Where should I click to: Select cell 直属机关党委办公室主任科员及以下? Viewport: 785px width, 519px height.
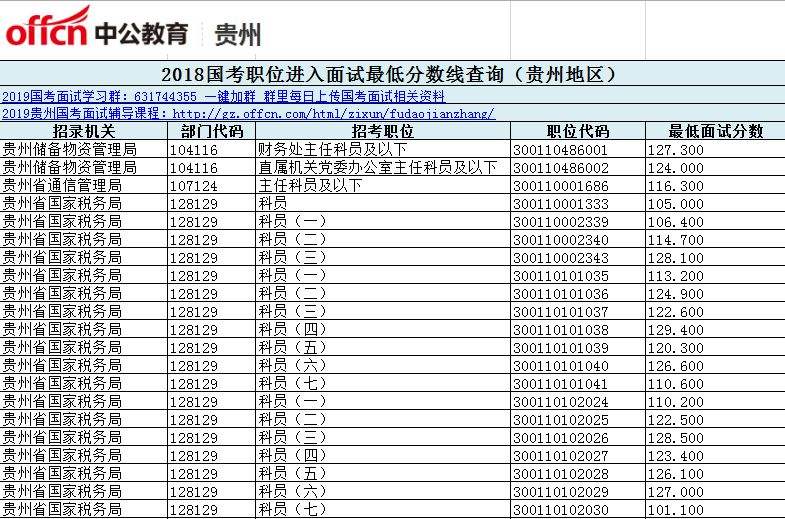click(x=383, y=167)
